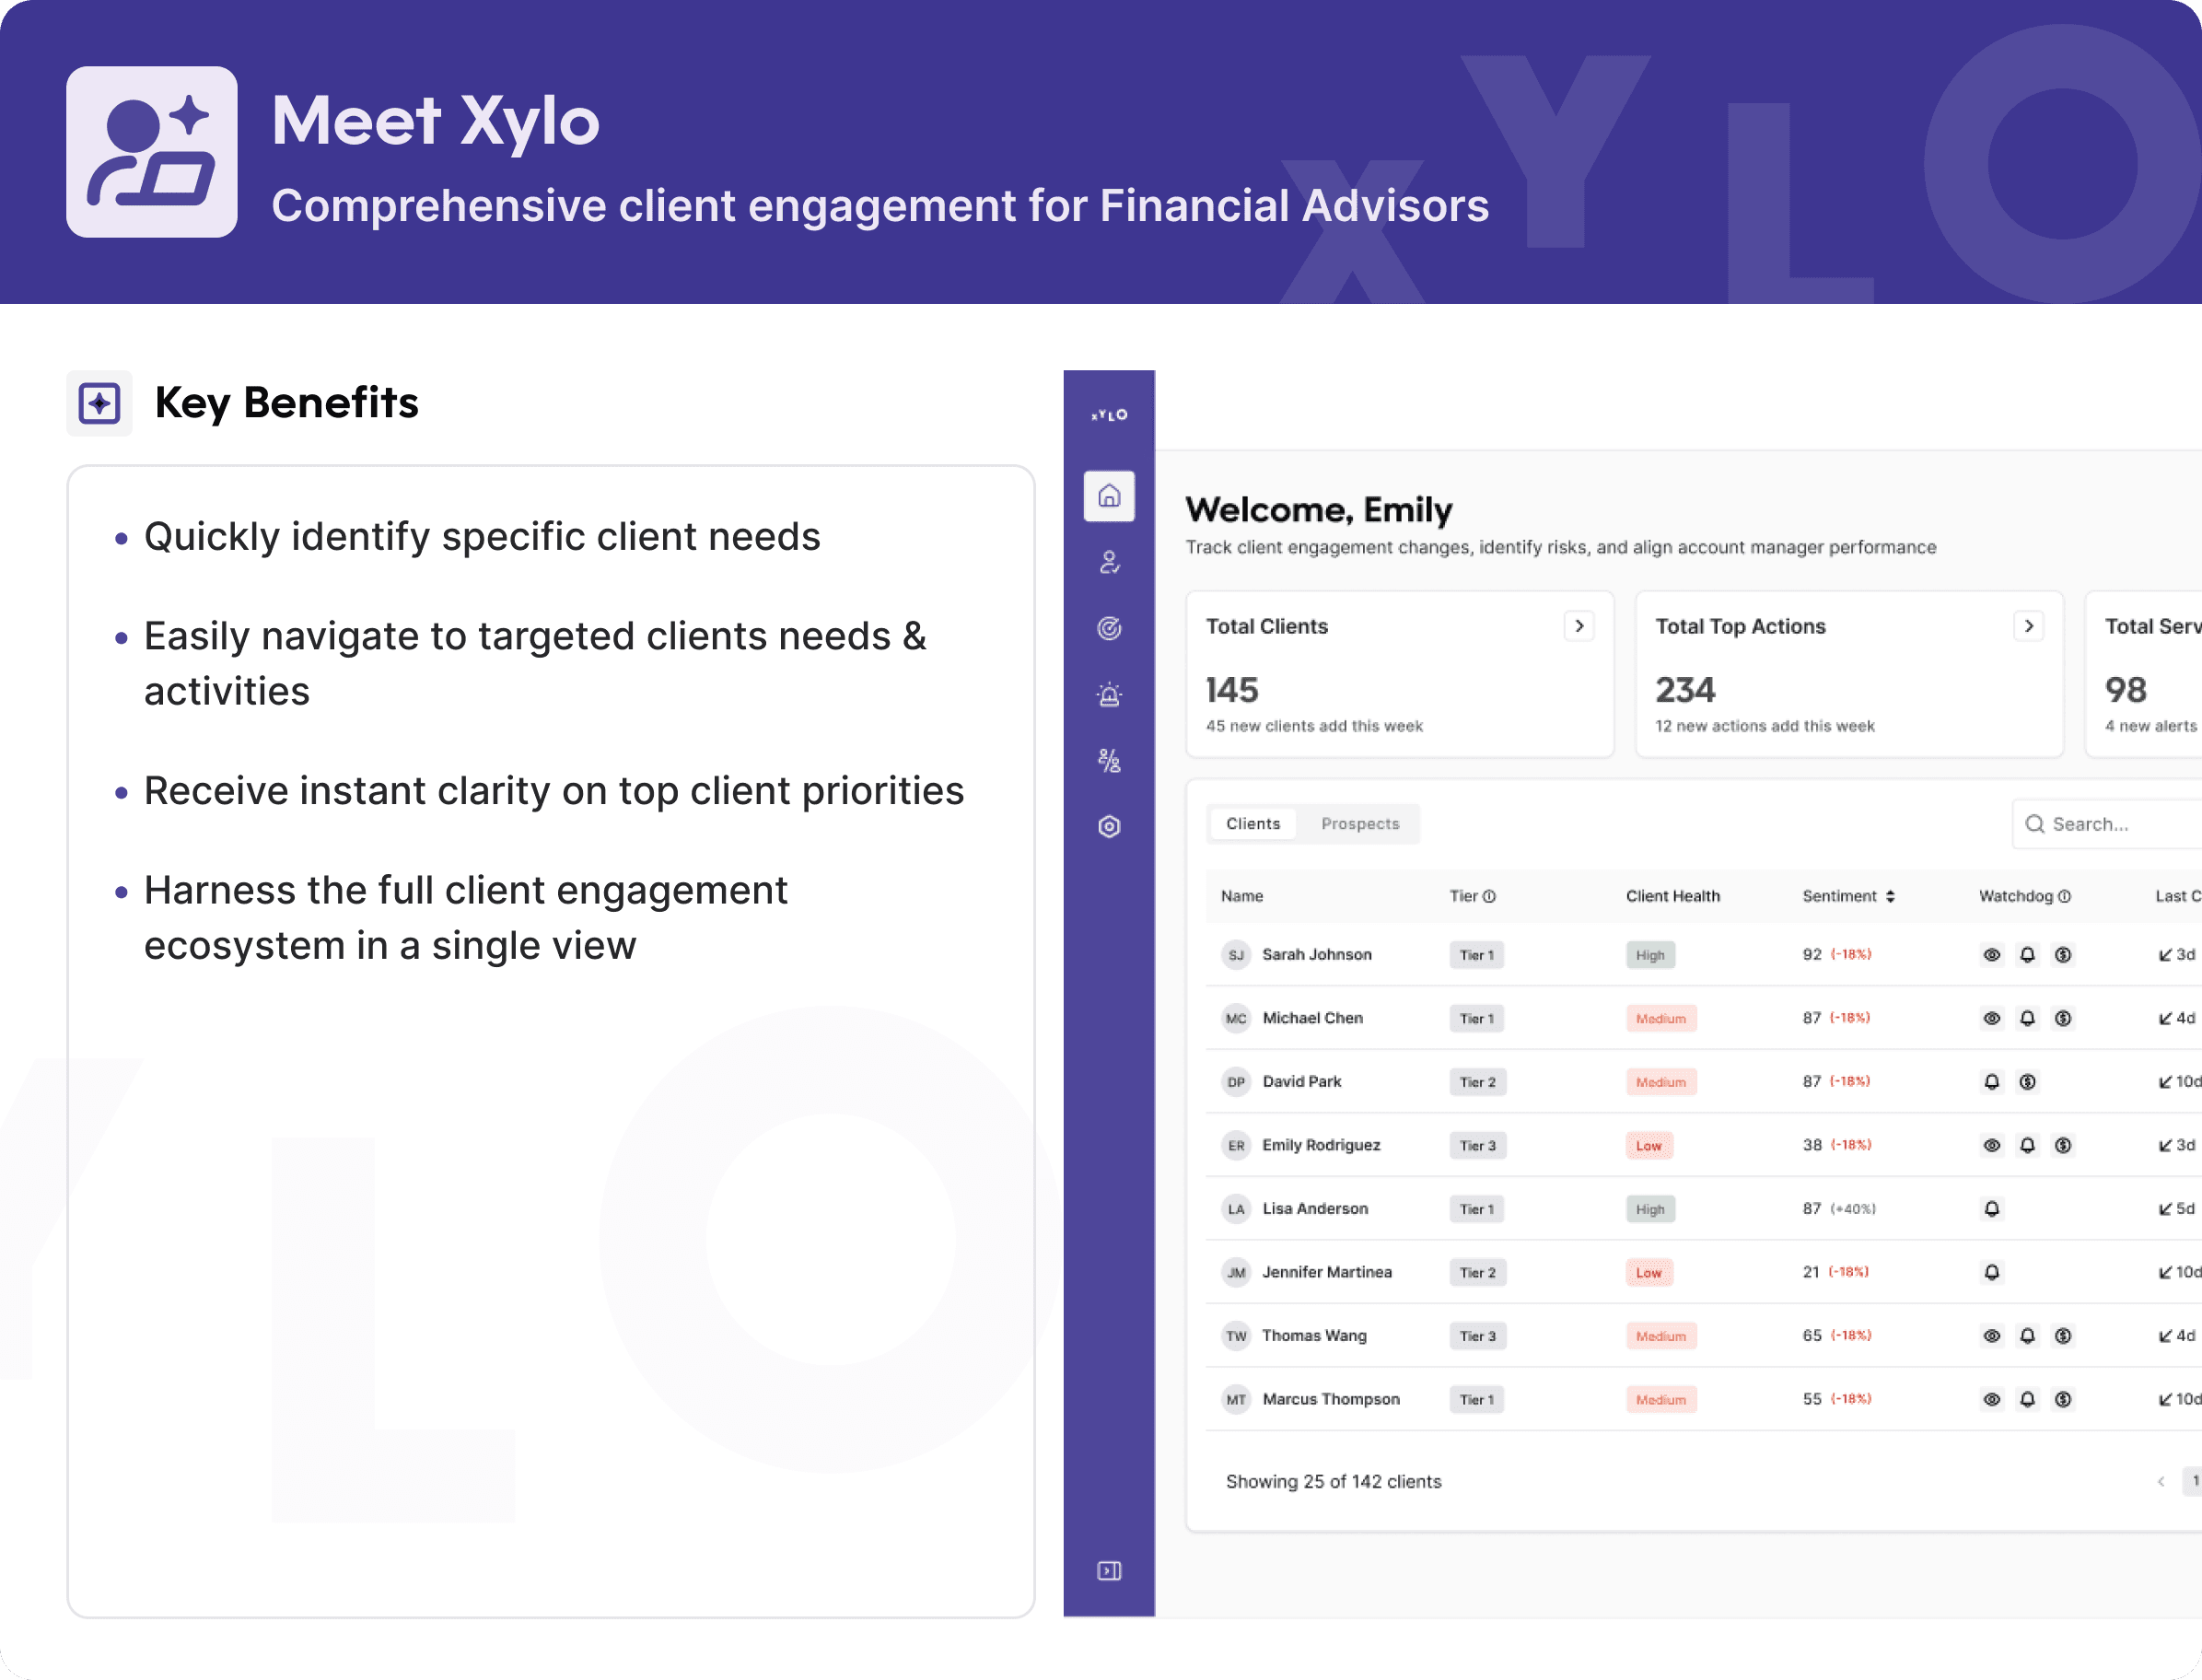Click the target goals icon in sidebar
2202x1680 pixels.
1109,628
